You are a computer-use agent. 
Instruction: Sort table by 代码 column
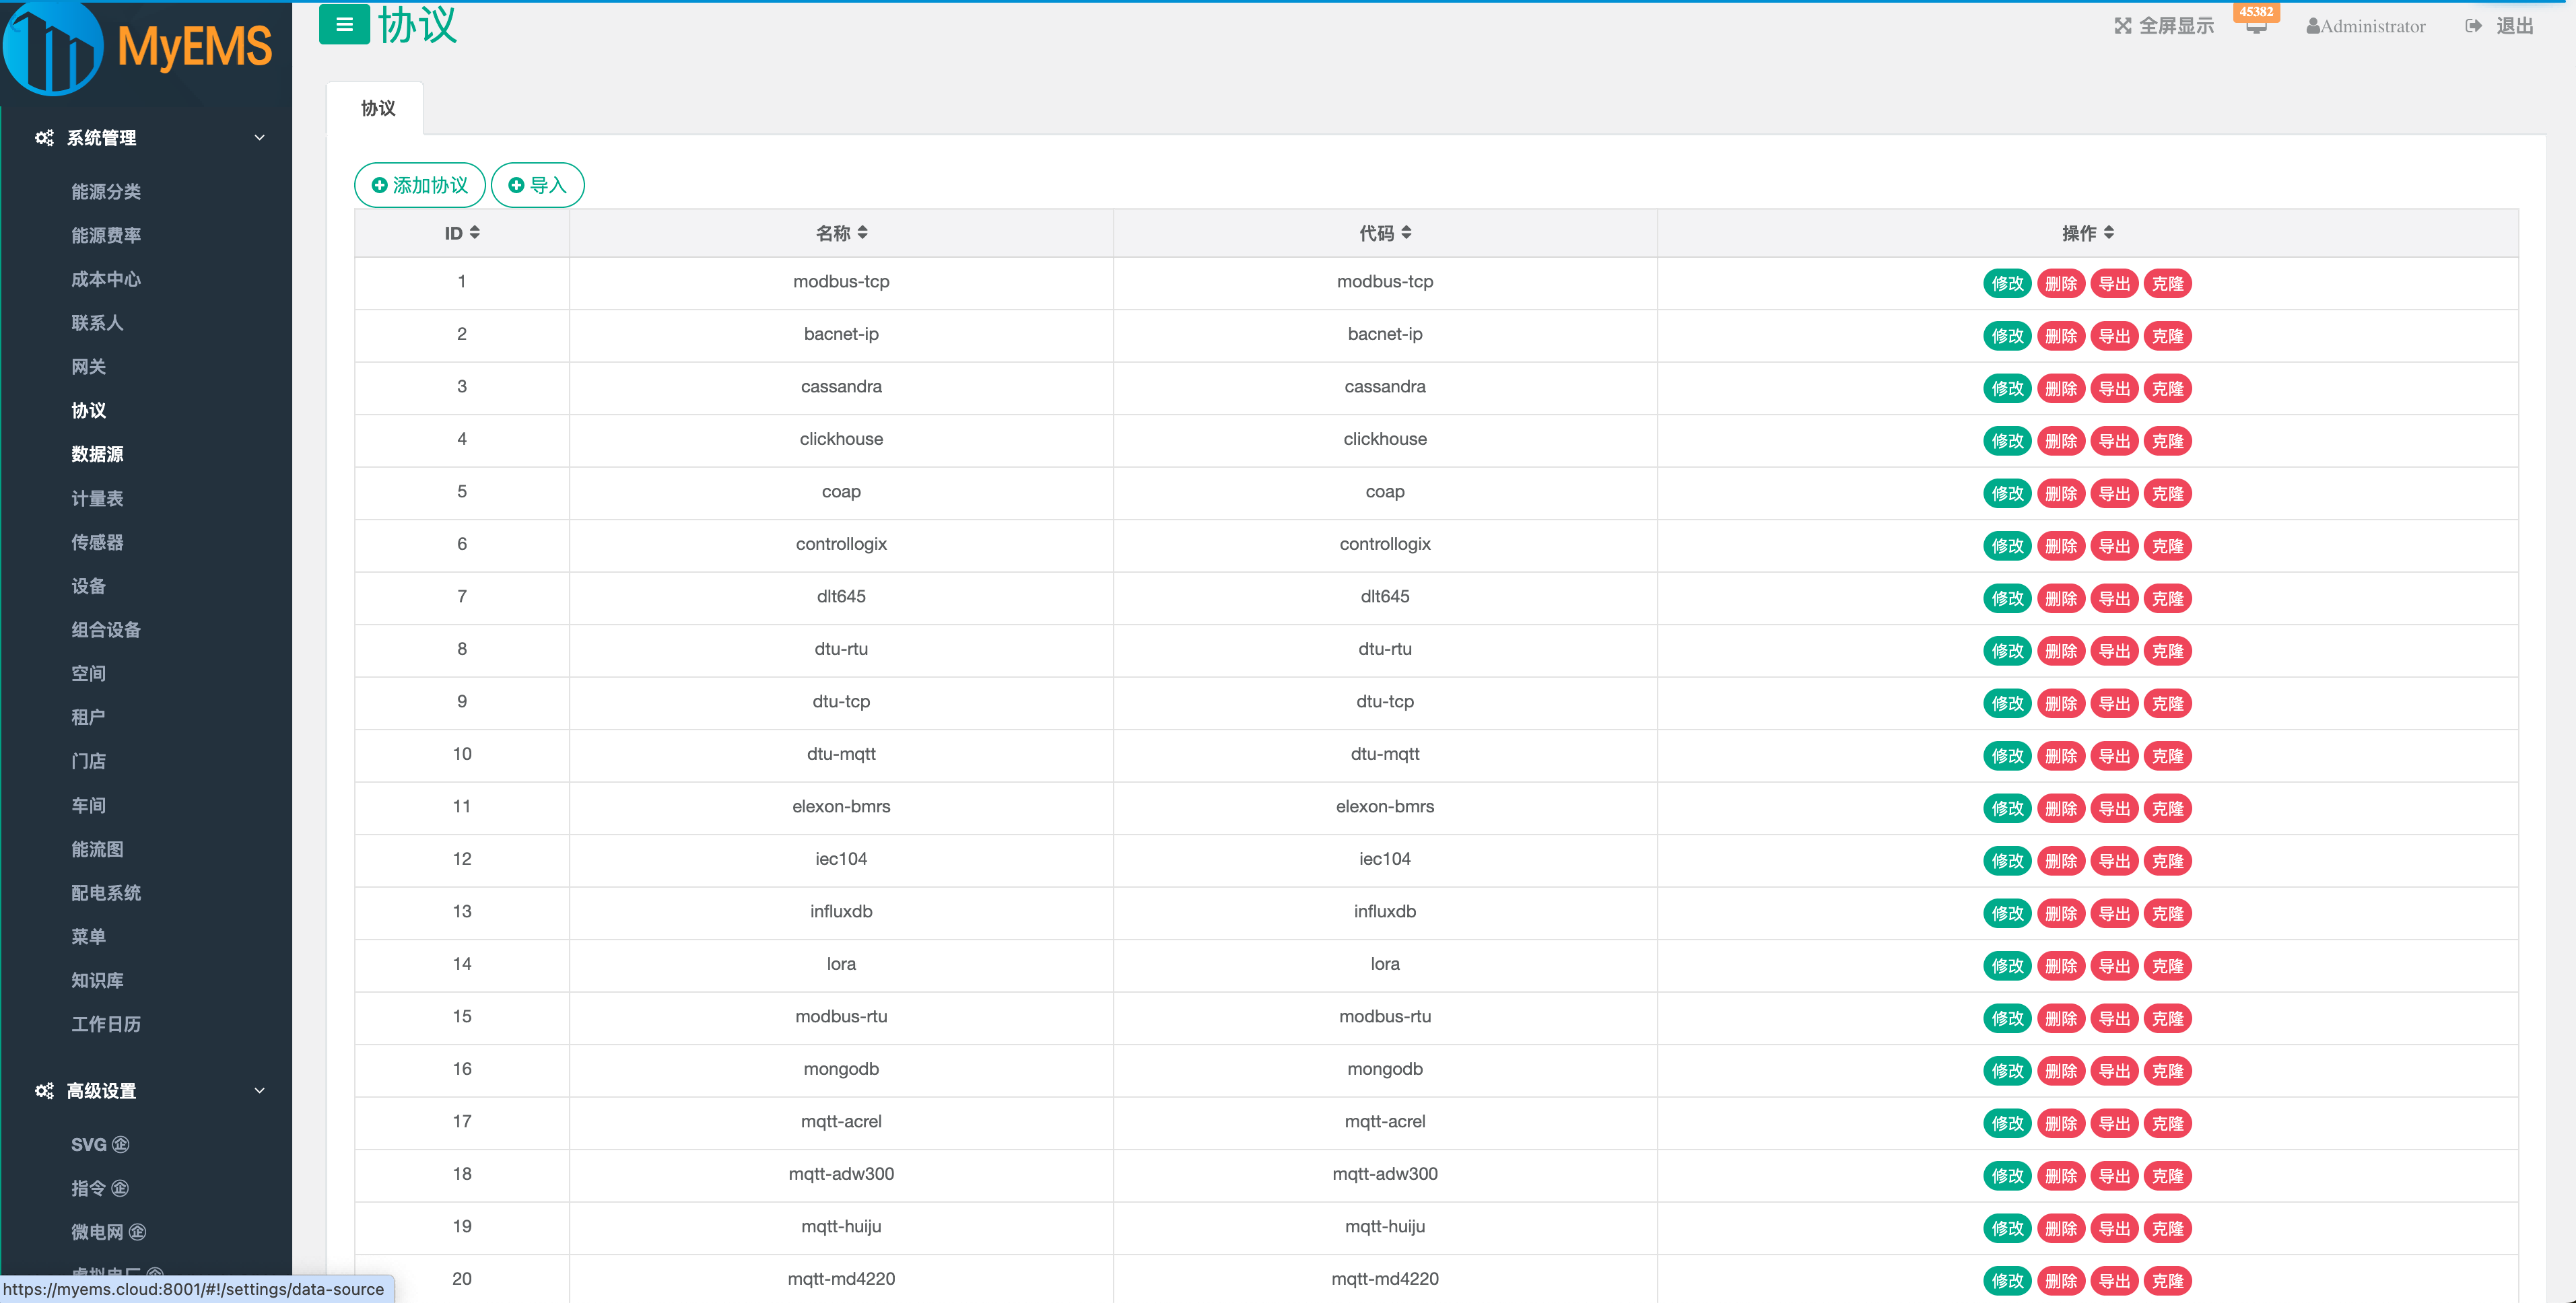(x=1406, y=232)
